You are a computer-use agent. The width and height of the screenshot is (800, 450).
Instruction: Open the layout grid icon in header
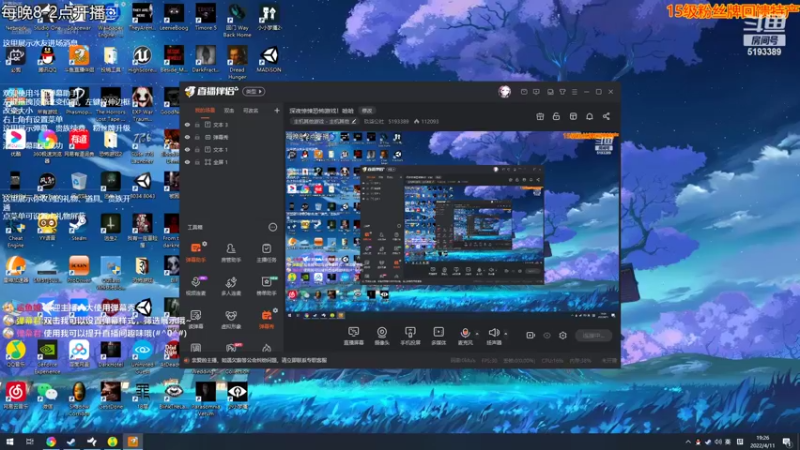(573, 116)
